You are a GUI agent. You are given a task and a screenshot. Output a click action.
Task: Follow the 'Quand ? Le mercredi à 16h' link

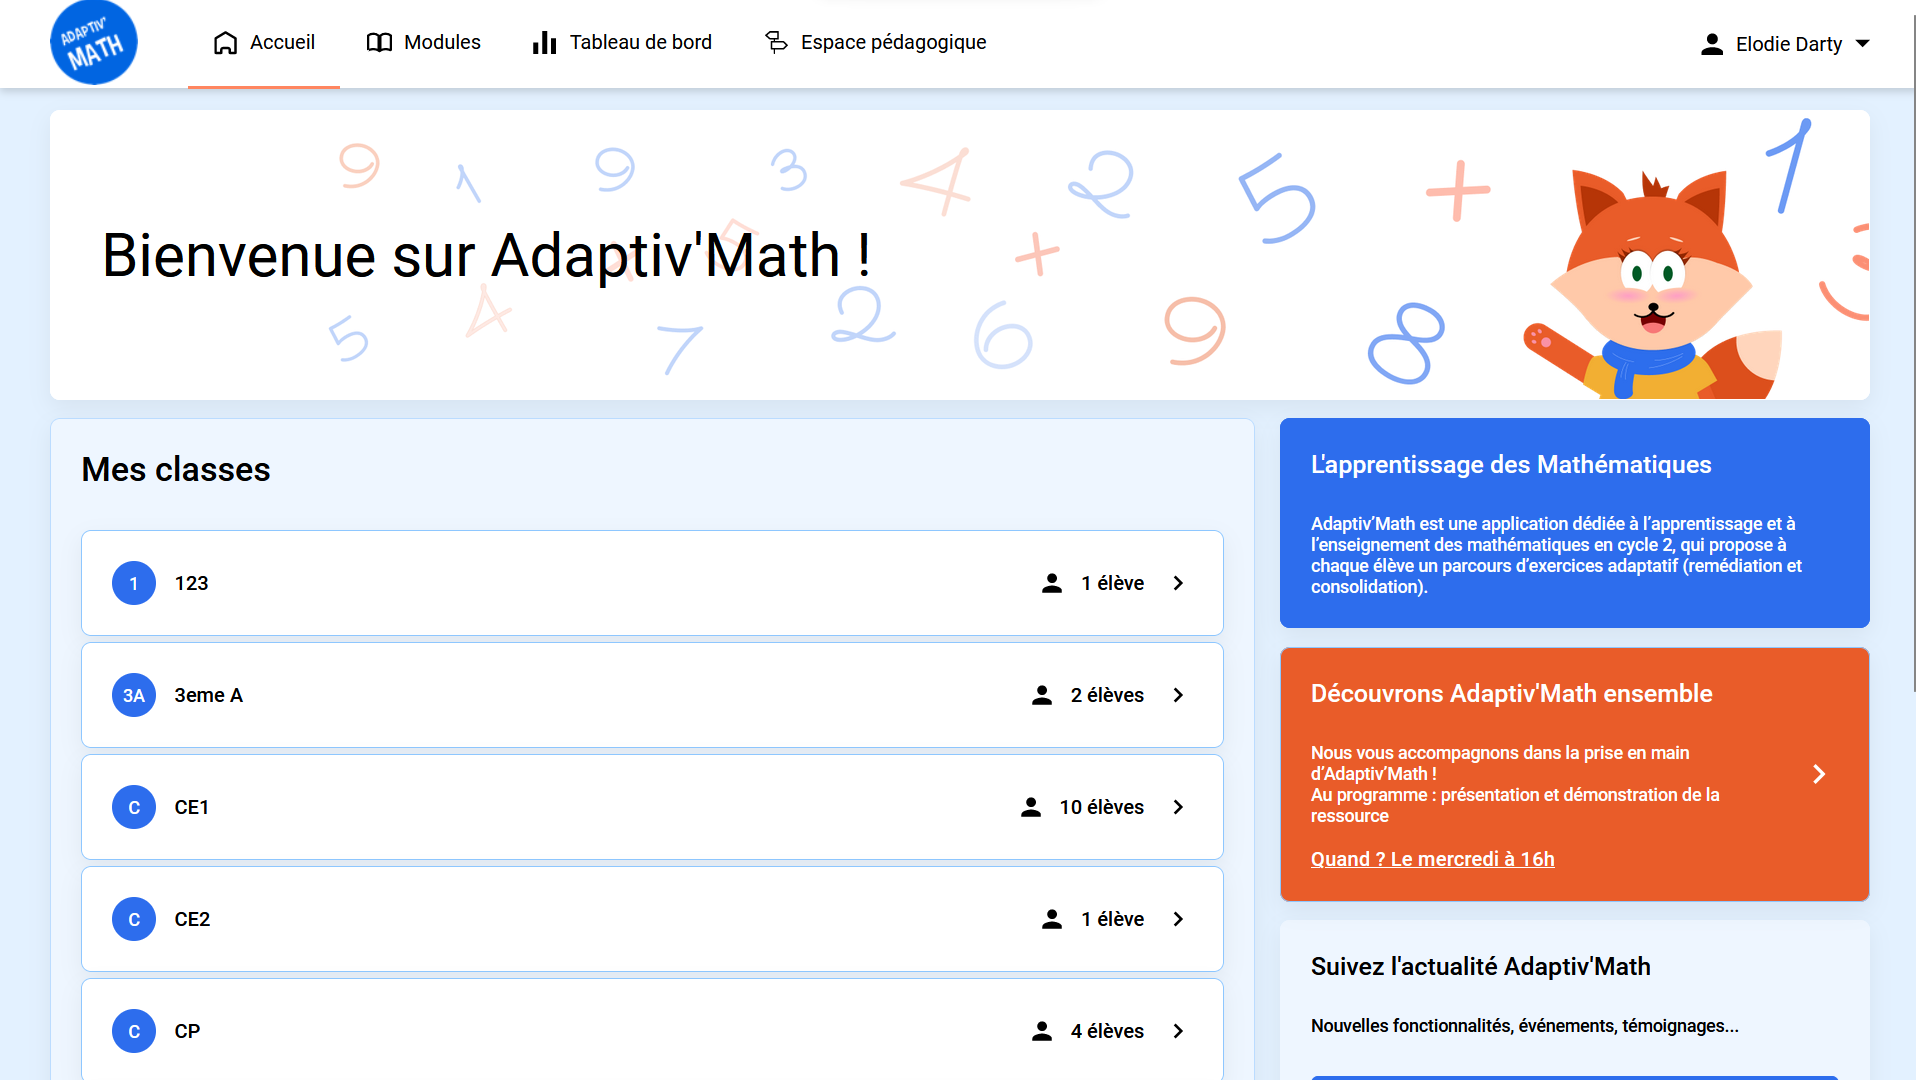[x=1432, y=859]
